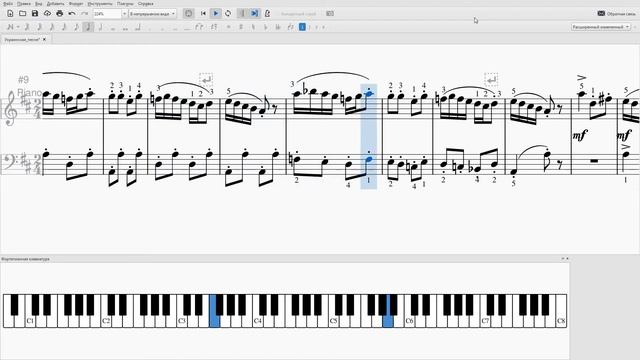640x360 pixels.
Task: Open the Format menu
Action: [76, 3]
